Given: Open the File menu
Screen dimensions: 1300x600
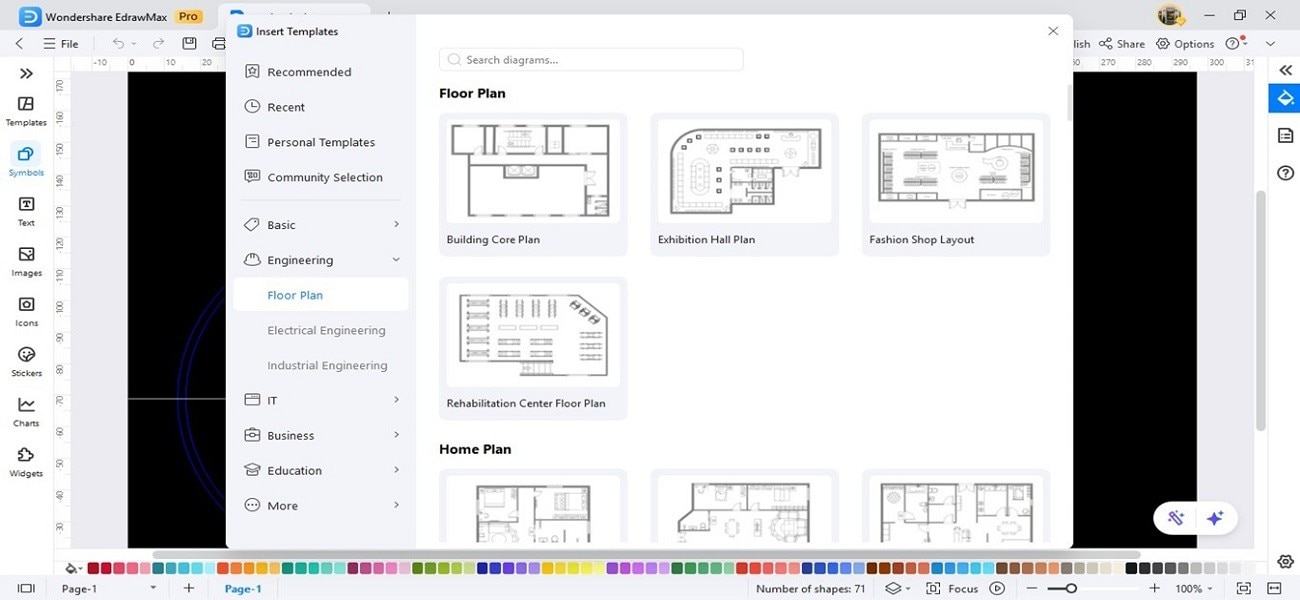Looking at the screenshot, I should (x=61, y=44).
